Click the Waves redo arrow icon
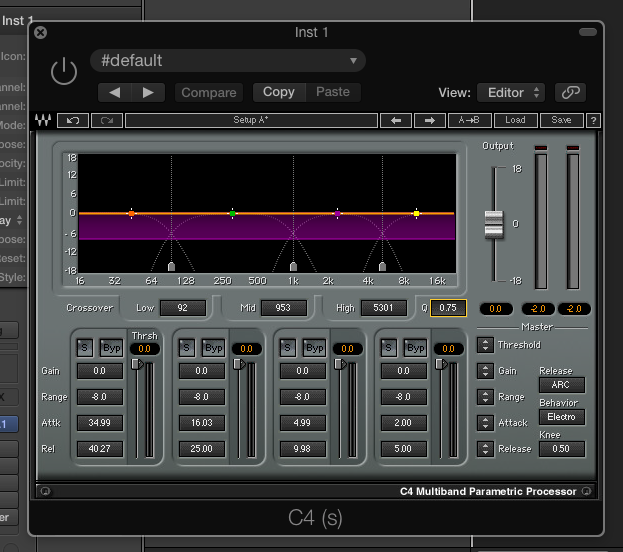The image size is (623, 552). pyautogui.click(x=106, y=120)
